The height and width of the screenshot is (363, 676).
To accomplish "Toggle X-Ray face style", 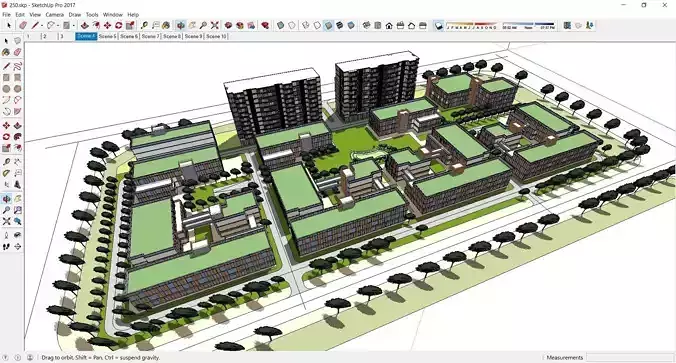I will point(281,25).
